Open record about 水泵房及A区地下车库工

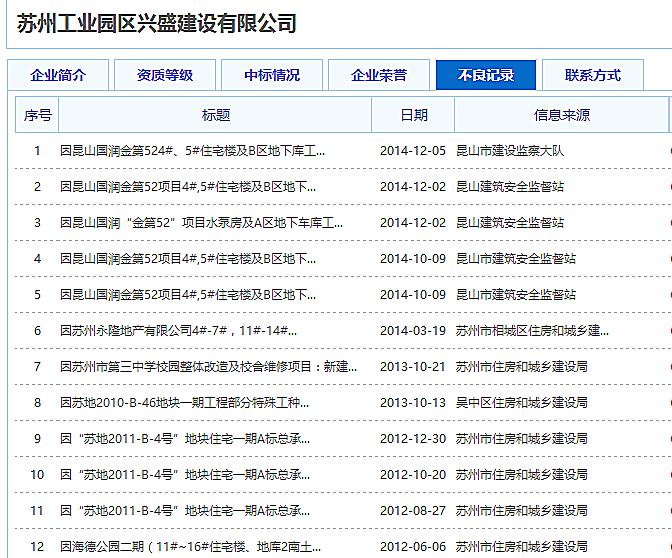point(201,223)
